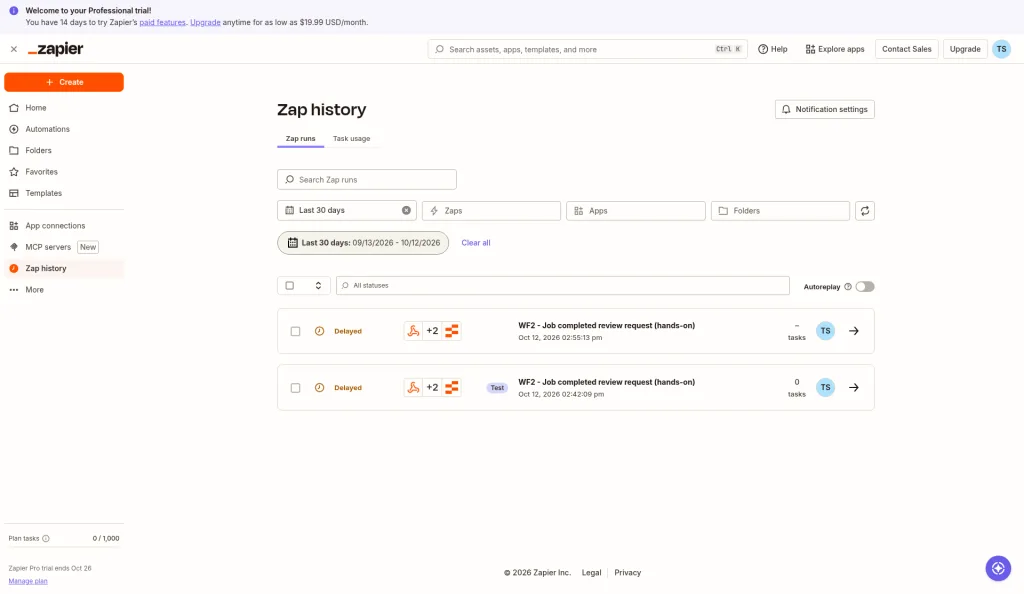Open the chat assistant bubble
Viewport: 1024px width, 594px height.
(998, 569)
